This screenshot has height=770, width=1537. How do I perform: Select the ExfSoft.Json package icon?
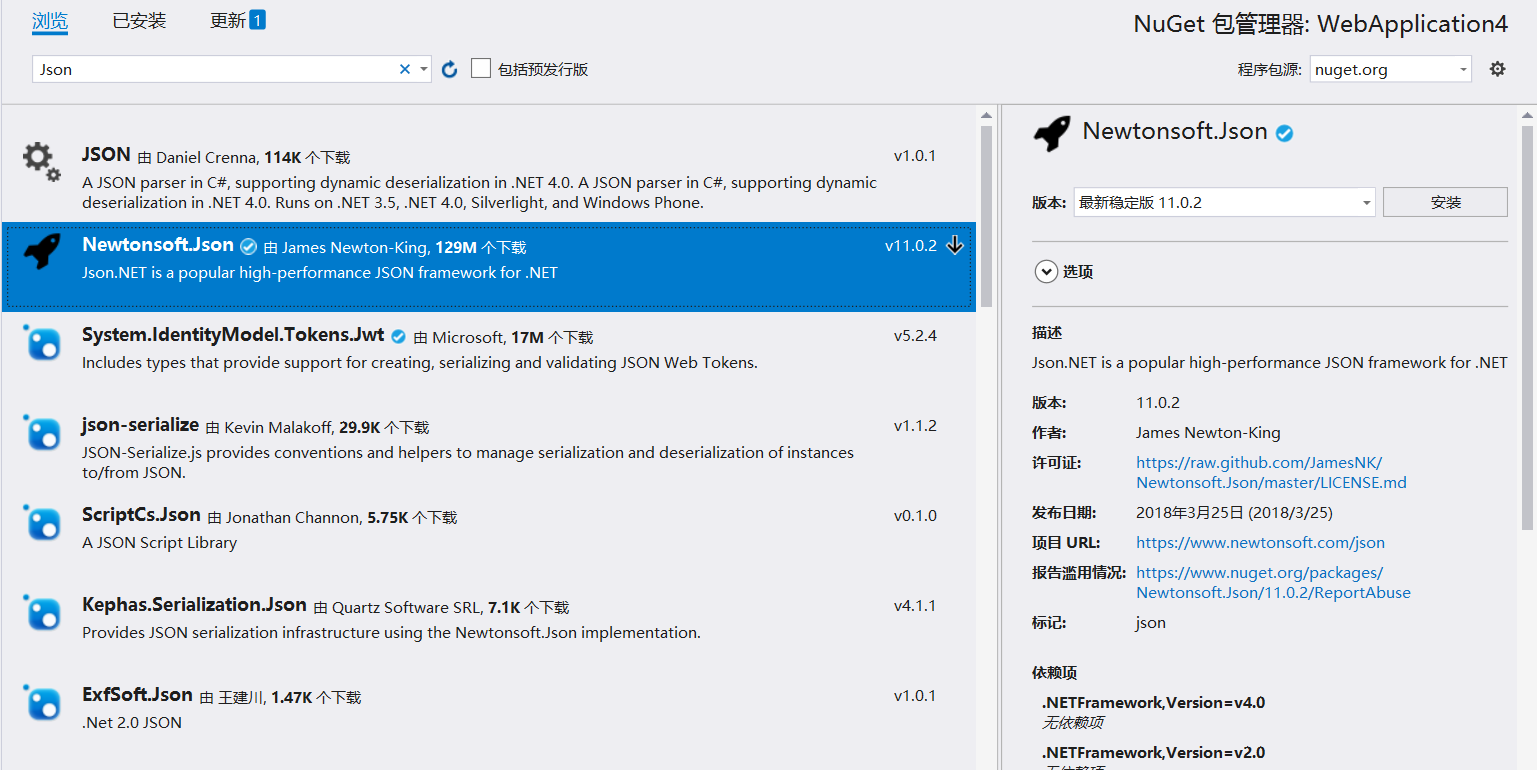(42, 702)
